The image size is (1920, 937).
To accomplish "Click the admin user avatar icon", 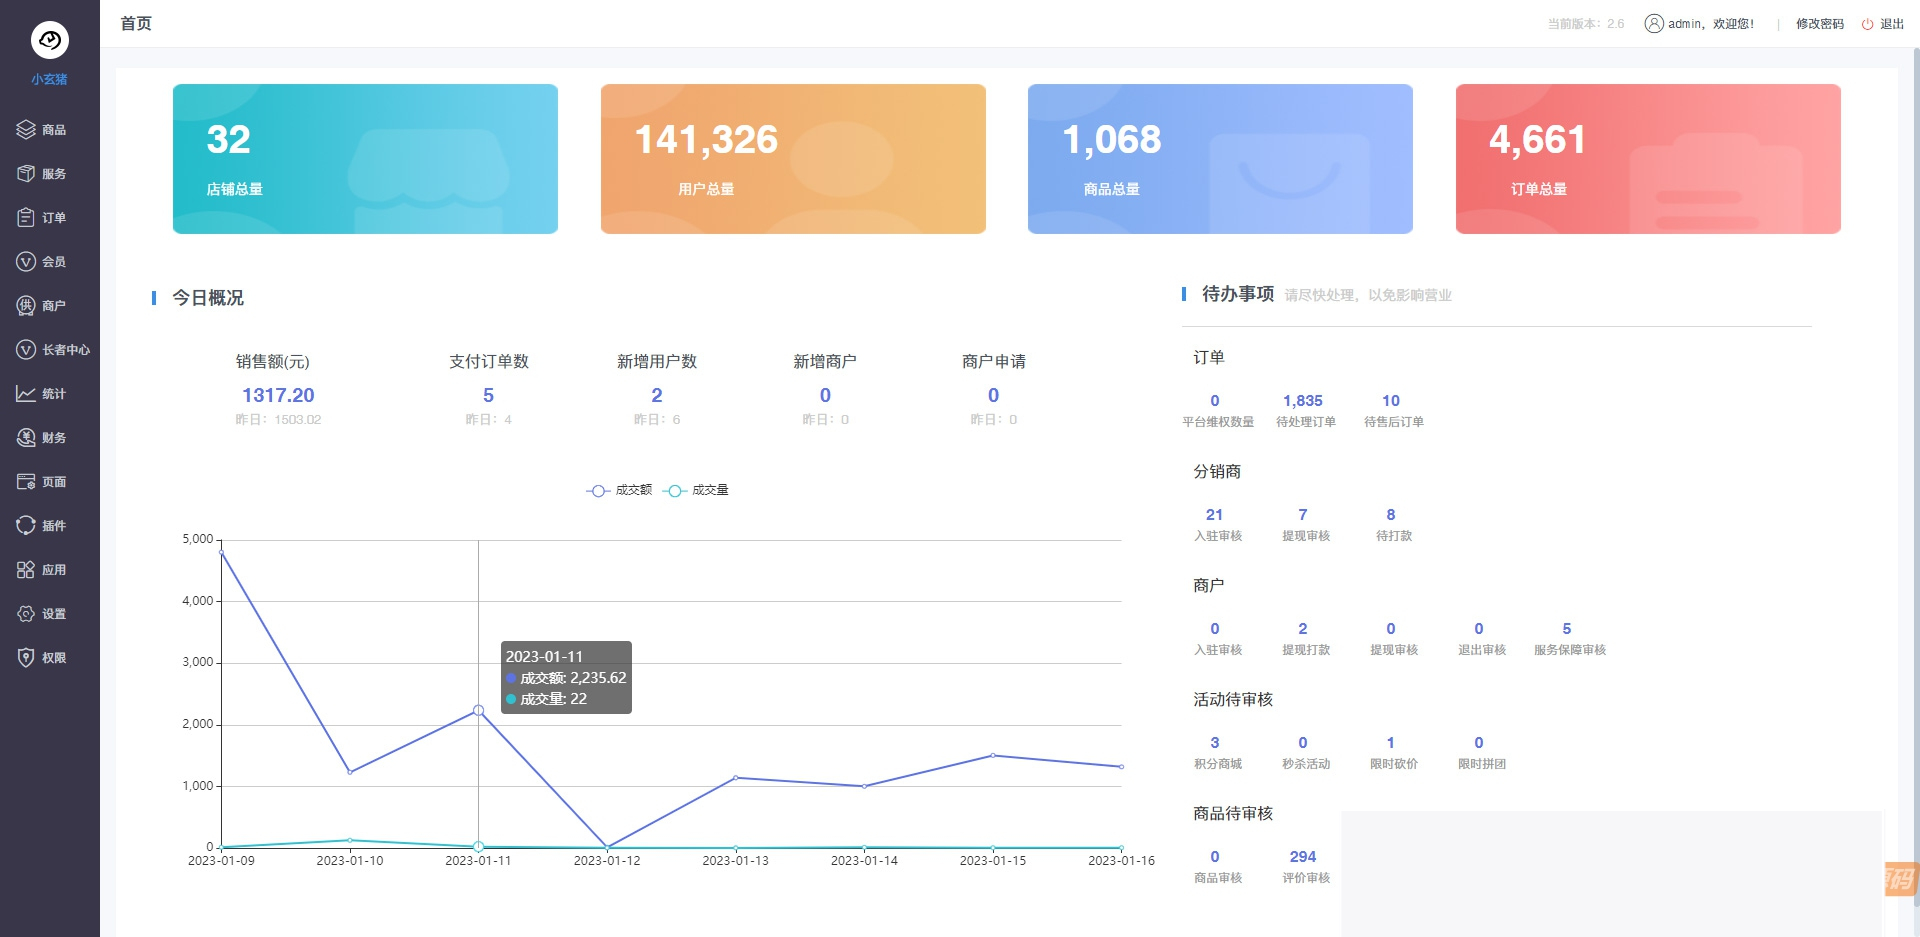I will click(1652, 23).
